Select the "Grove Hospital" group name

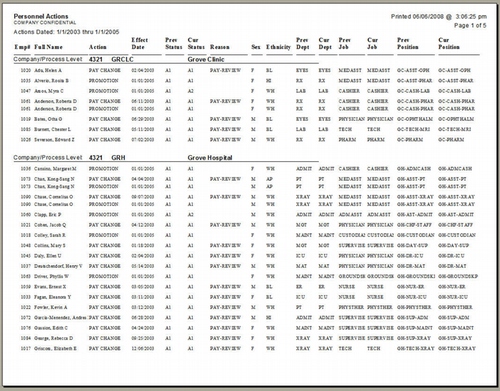click(210, 158)
